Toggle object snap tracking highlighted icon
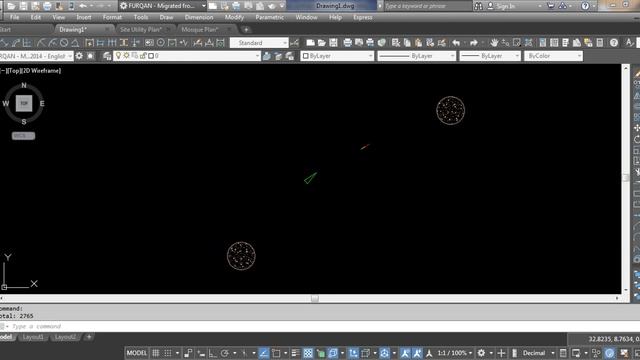The image size is (640, 360). tap(264, 353)
